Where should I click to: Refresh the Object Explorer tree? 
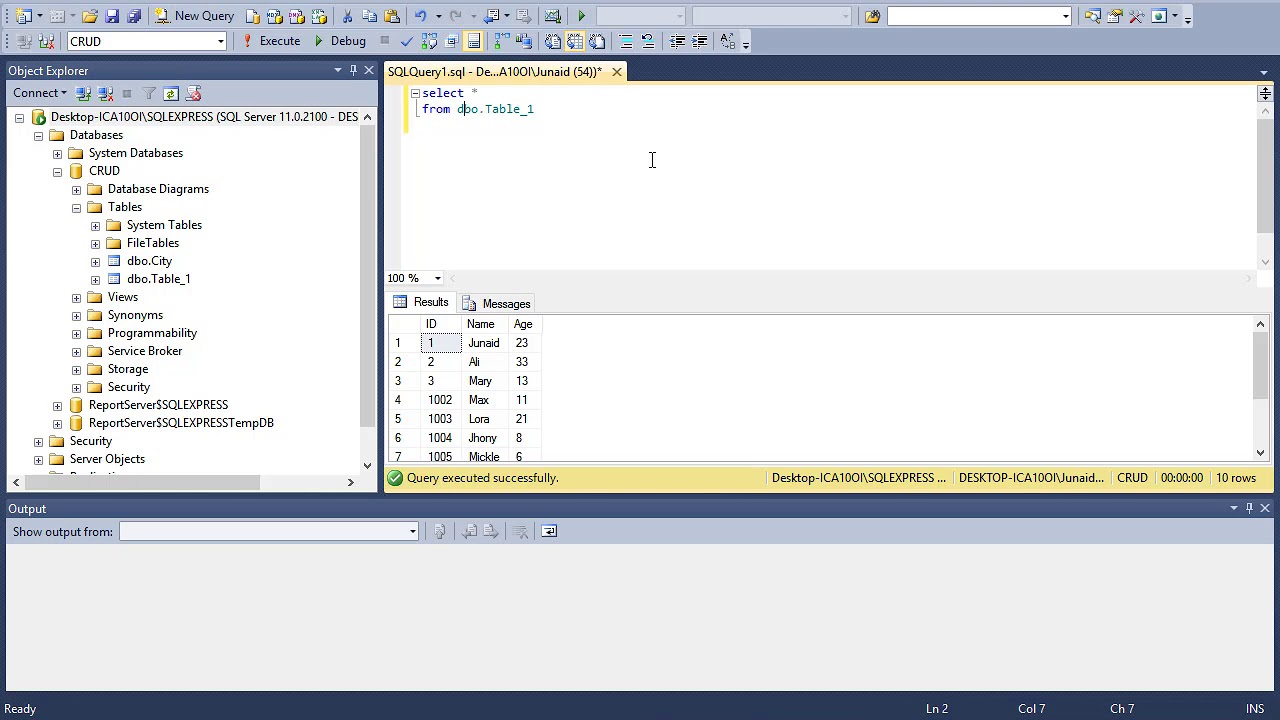[x=171, y=93]
